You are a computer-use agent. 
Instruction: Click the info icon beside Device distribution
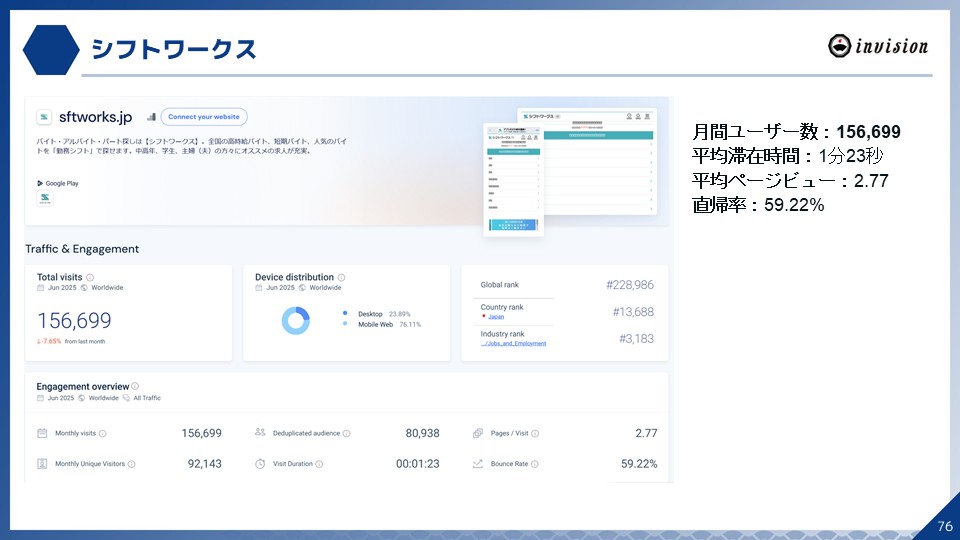[x=342, y=277]
